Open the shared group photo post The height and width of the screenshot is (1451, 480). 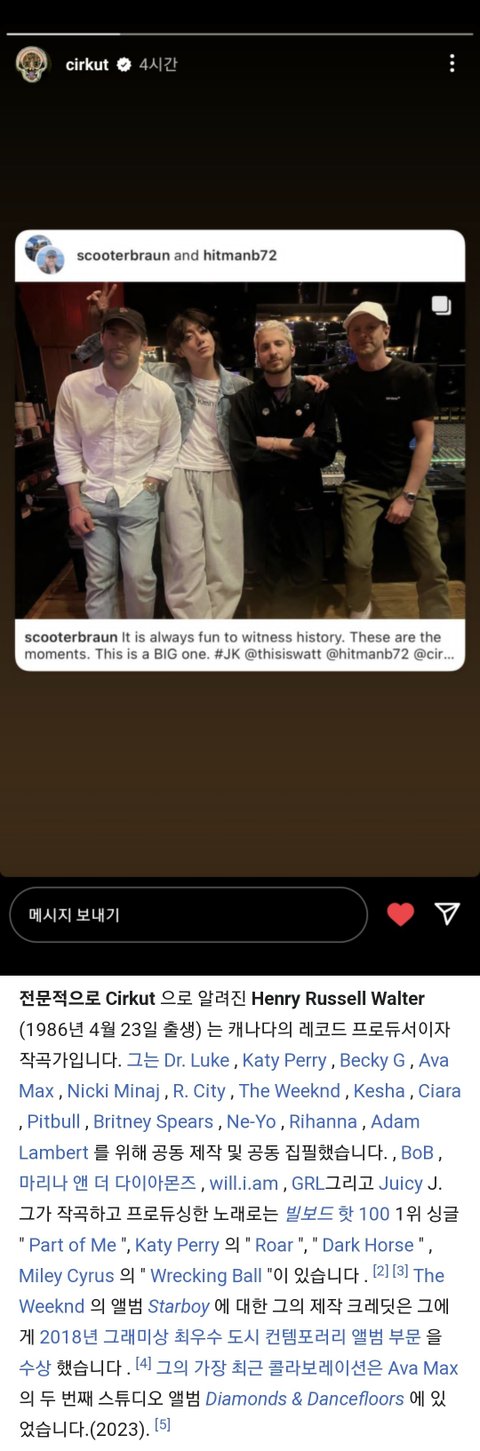coord(240,450)
